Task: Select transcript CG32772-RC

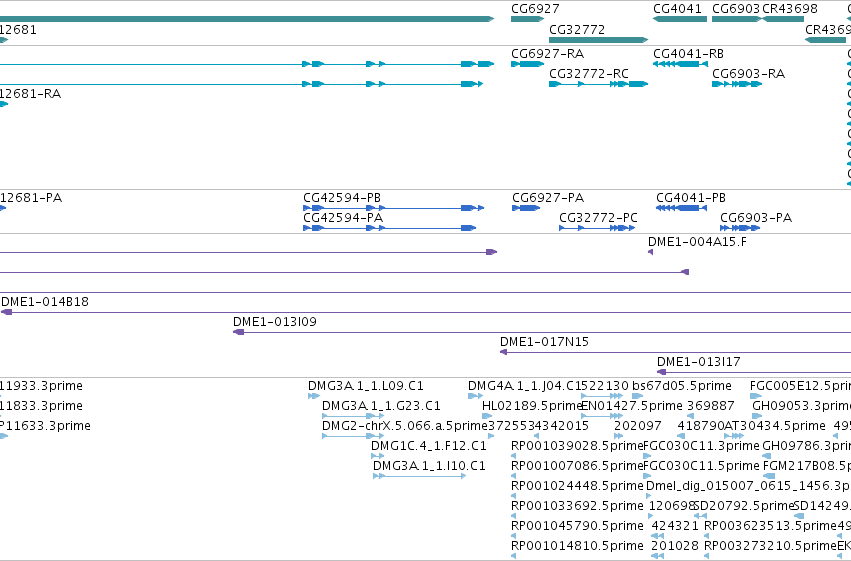Action: coord(599,84)
